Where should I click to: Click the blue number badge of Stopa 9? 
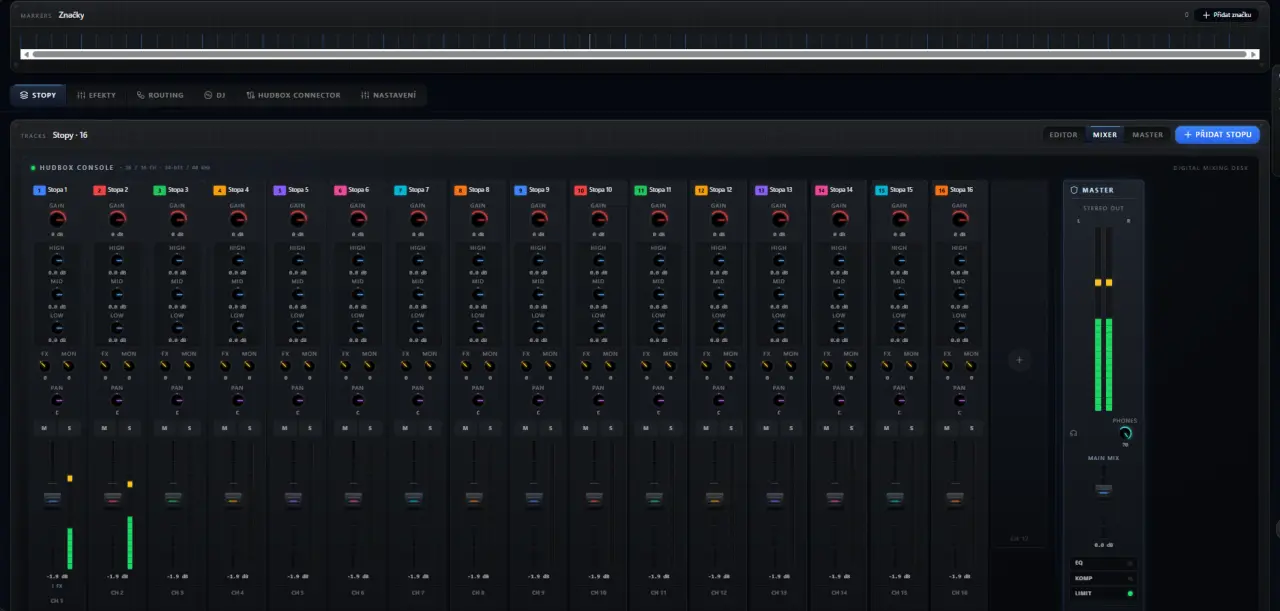[x=520, y=190]
